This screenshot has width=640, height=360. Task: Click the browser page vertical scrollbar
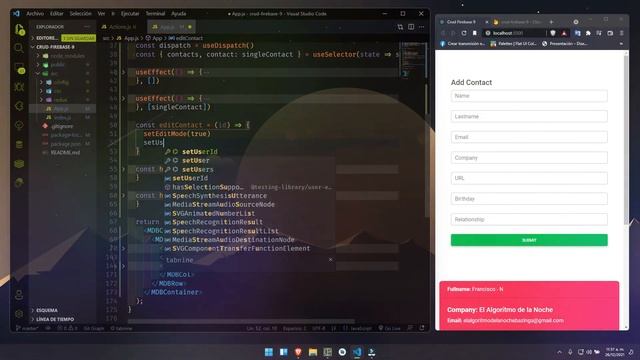pos(626,139)
